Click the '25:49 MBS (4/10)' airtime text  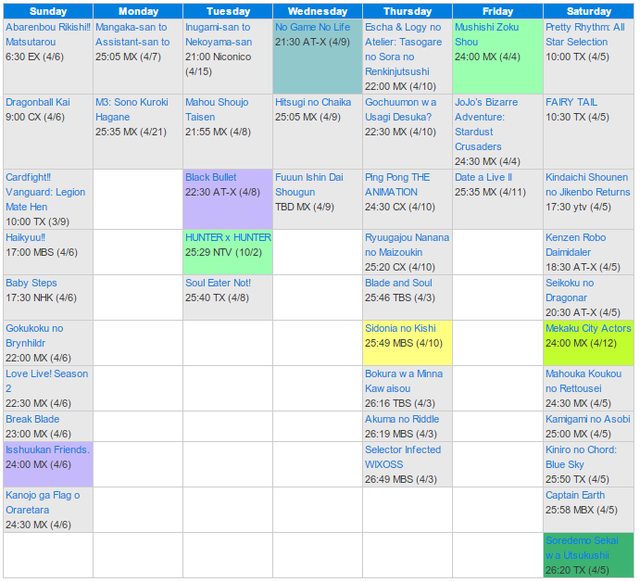(404, 343)
